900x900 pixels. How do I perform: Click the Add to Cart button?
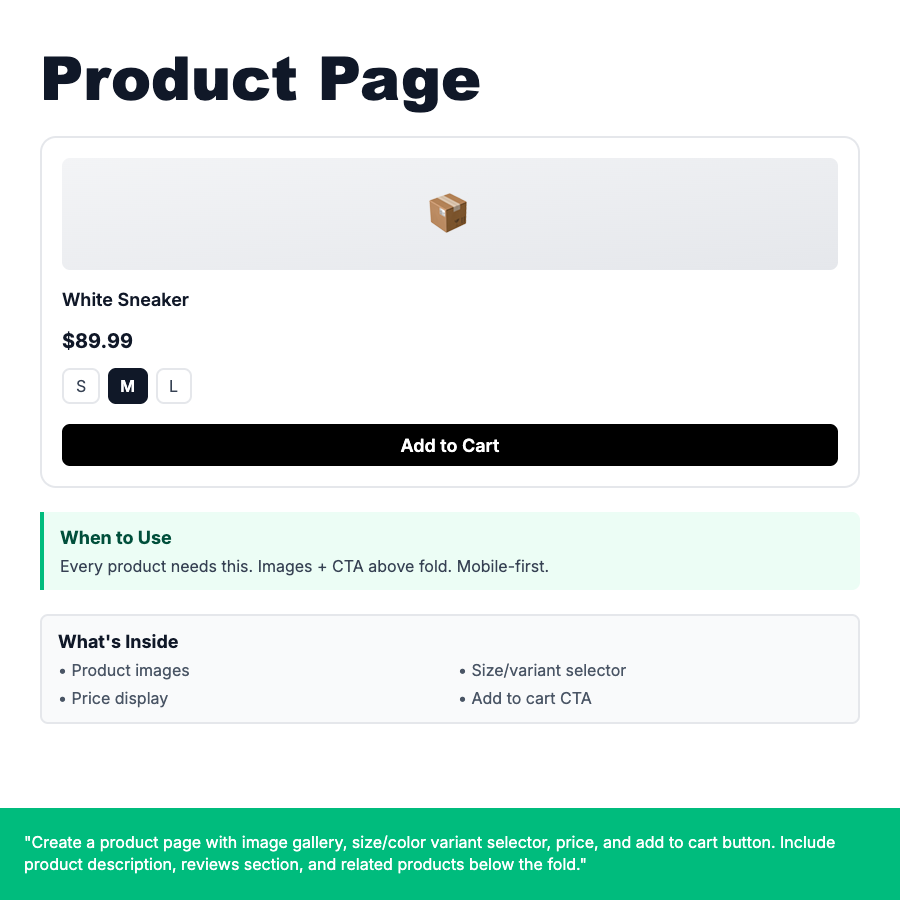449,444
